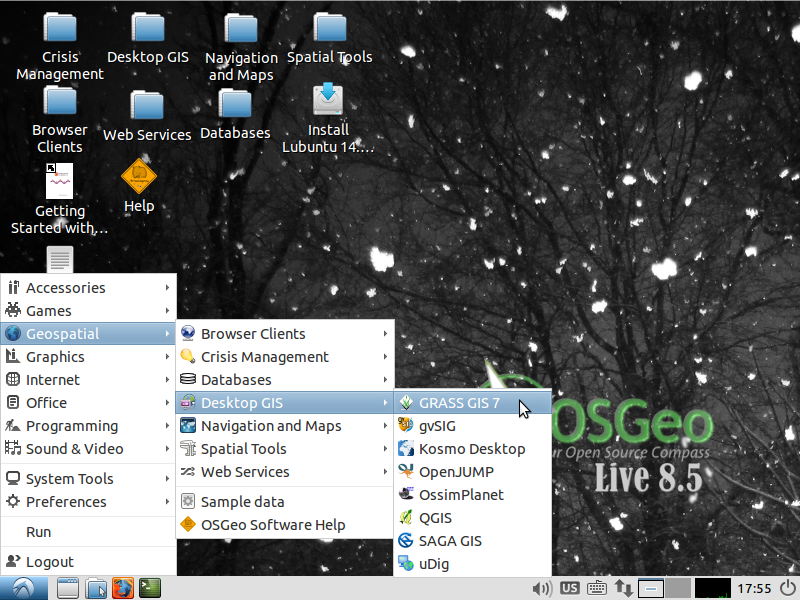This screenshot has height=600, width=800.
Task: Launch Firefox from the taskbar
Action: click(123, 588)
